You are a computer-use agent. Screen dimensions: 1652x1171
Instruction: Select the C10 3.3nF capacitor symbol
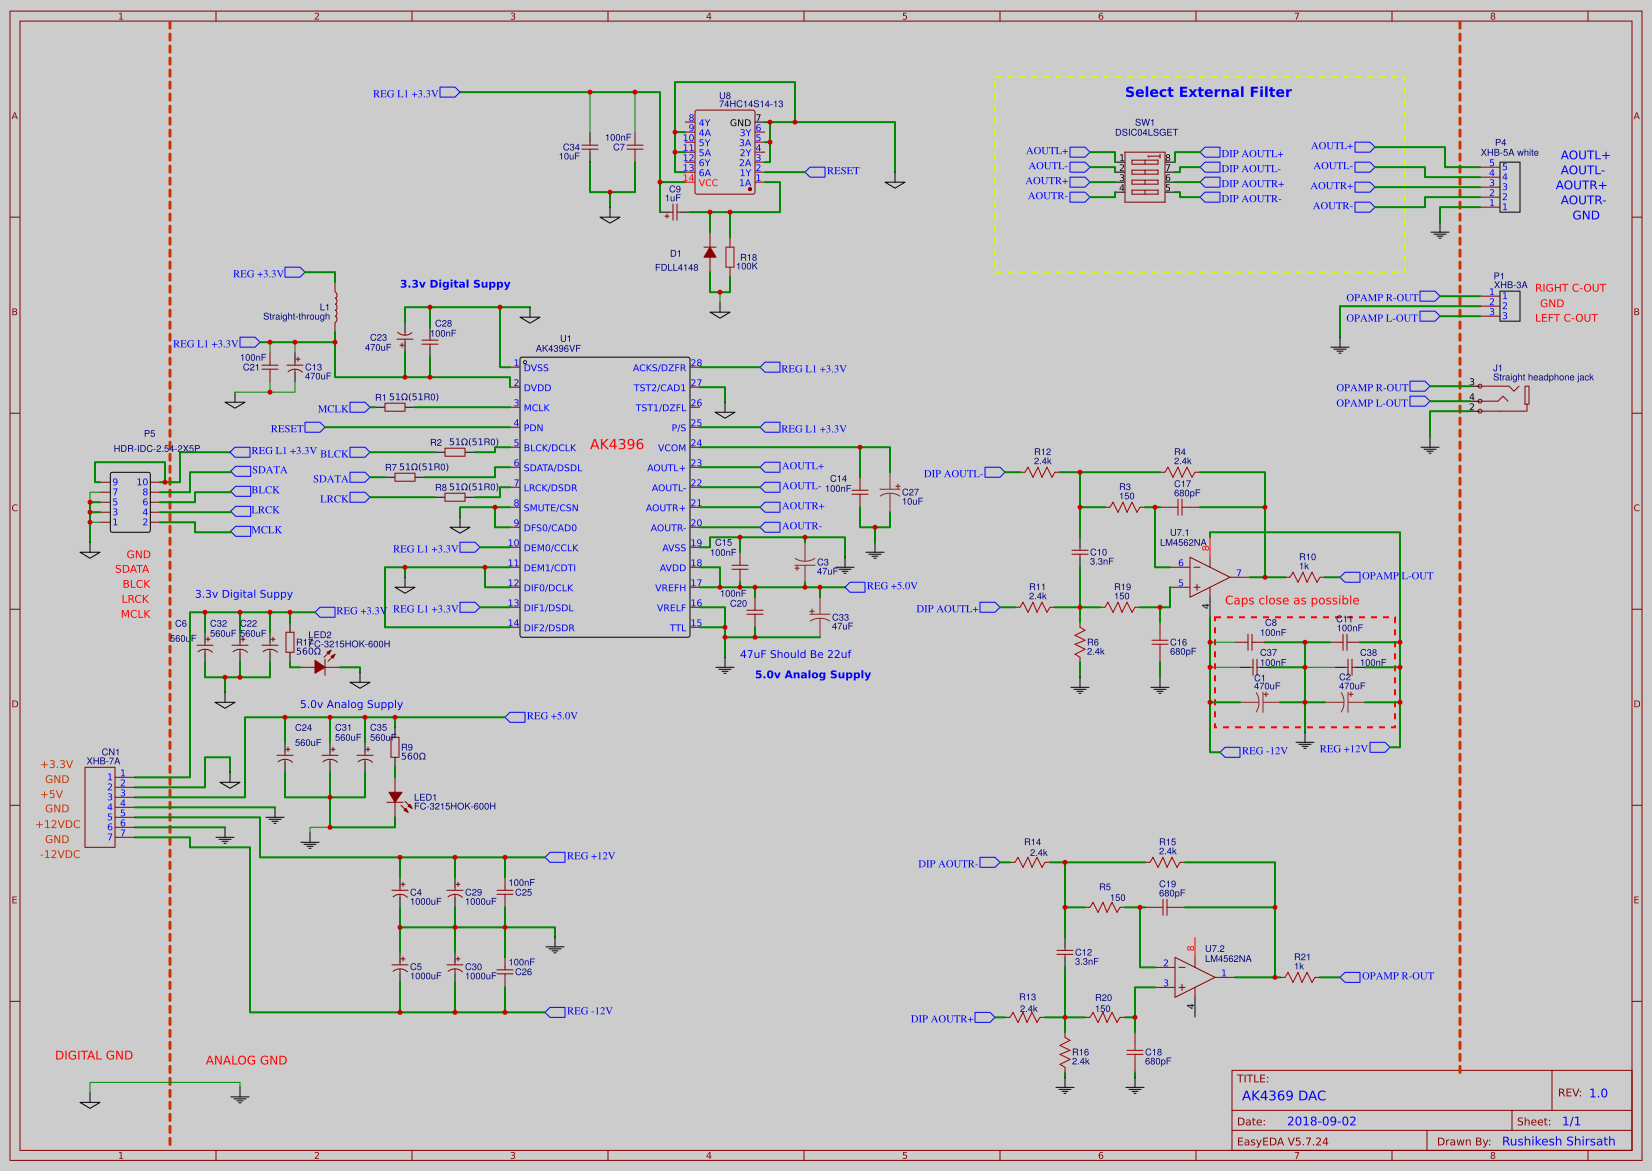1080,551
